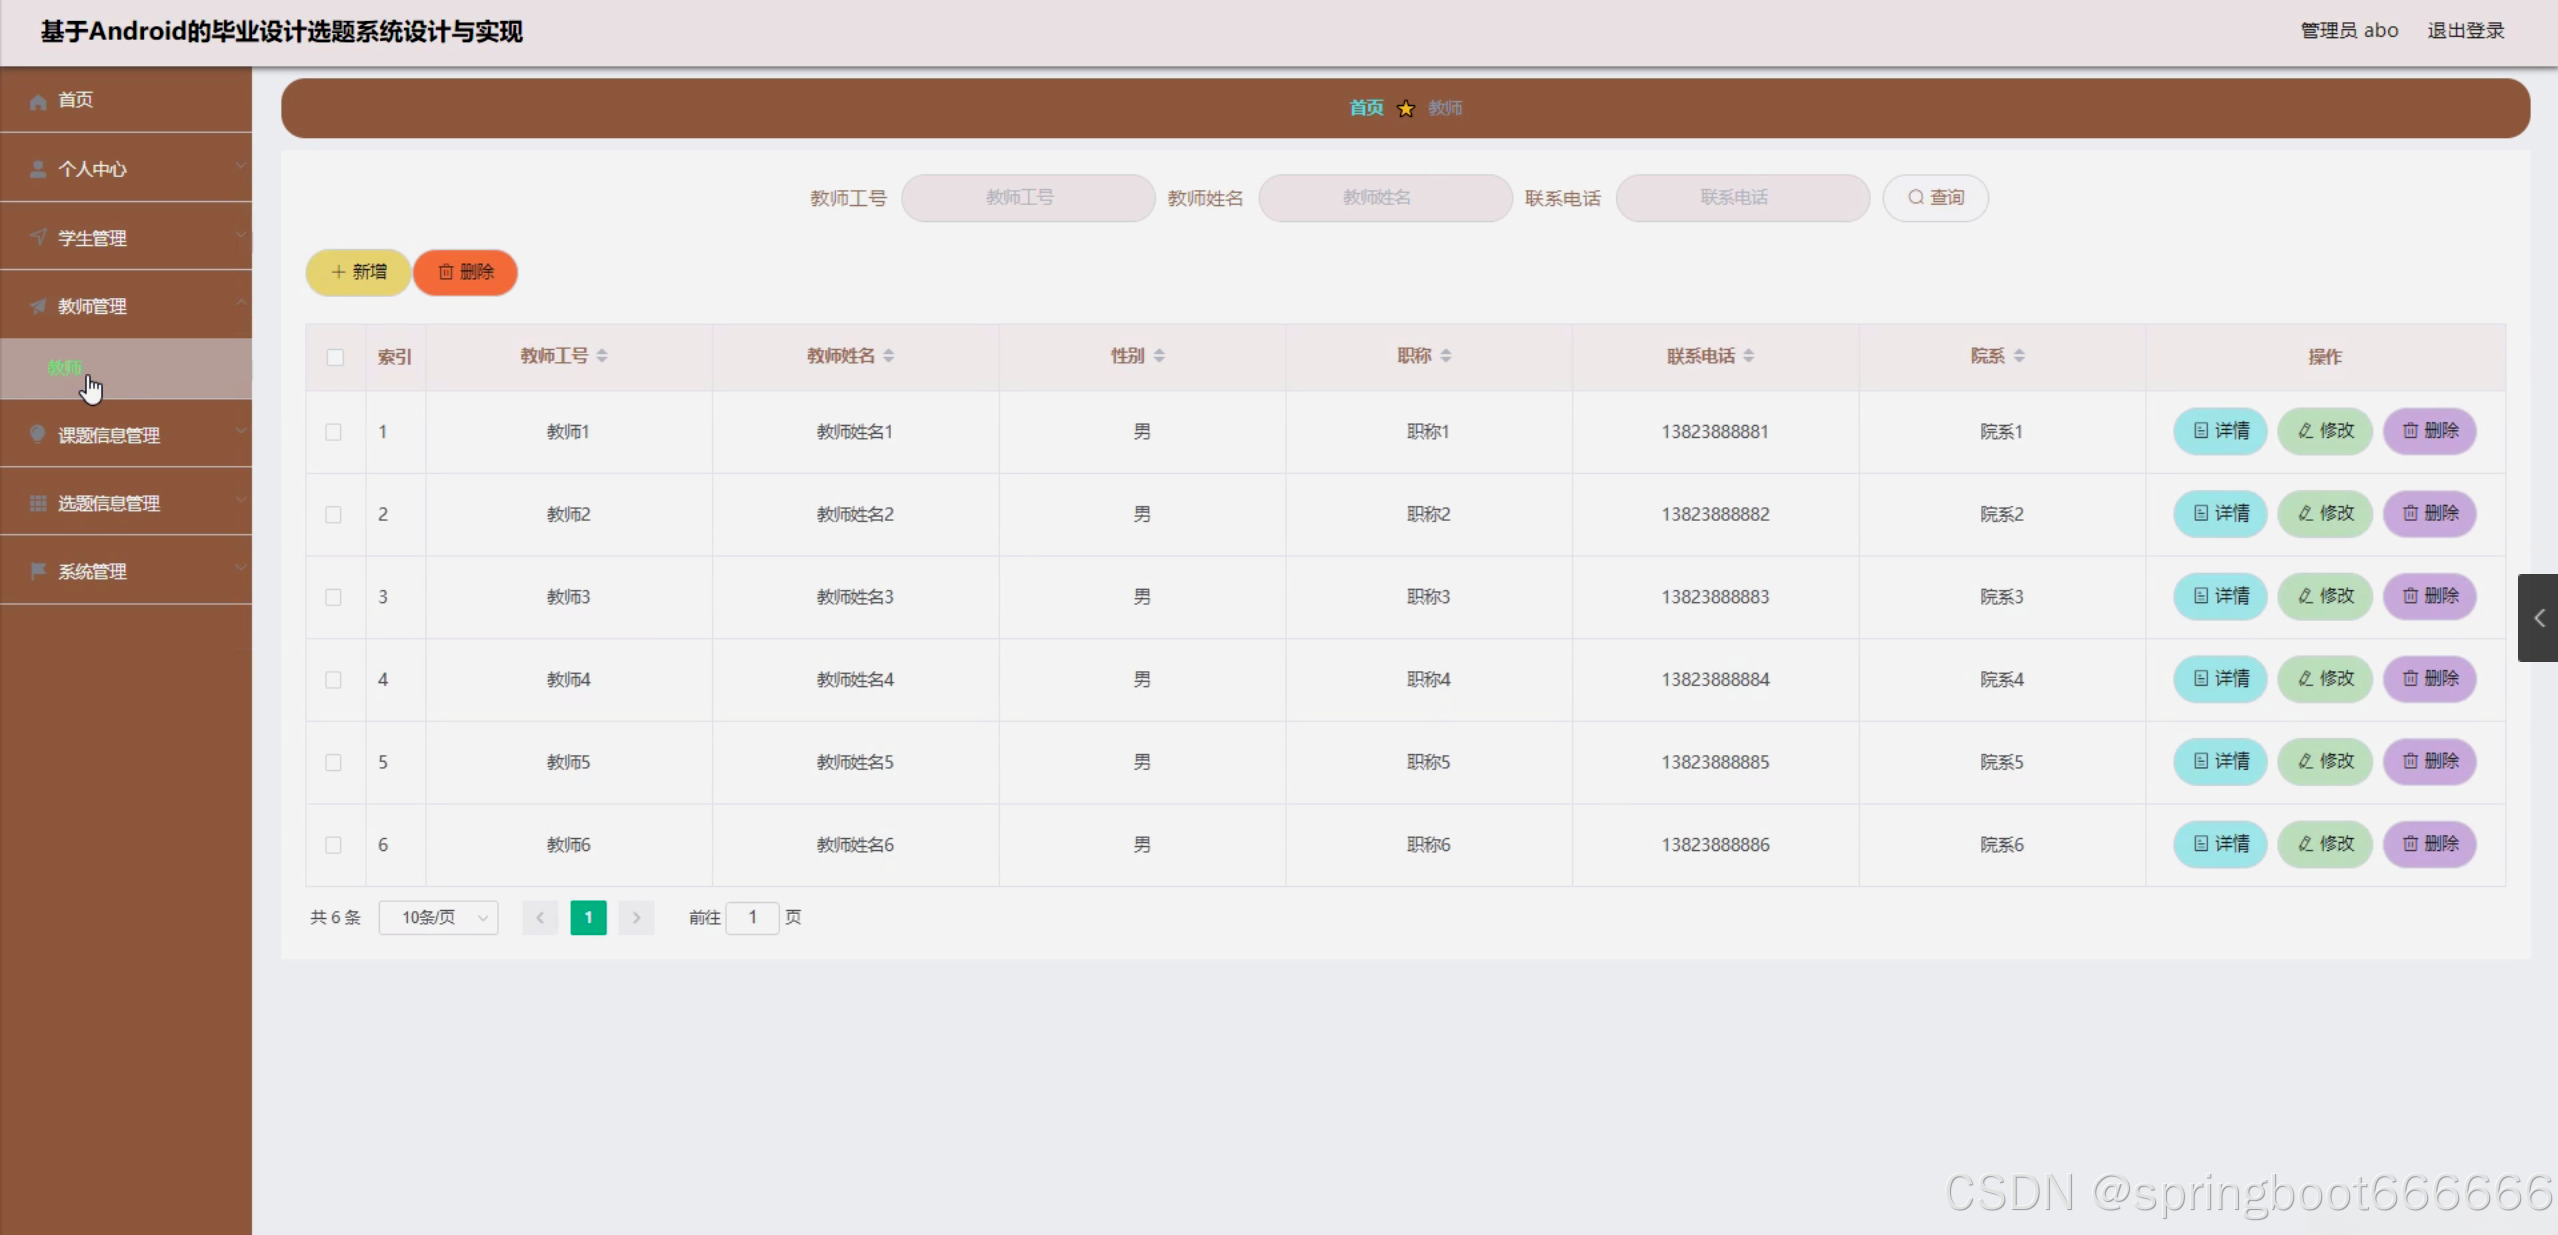
Task: Toggle select-all checkbox in table header
Action: [x=335, y=357]
